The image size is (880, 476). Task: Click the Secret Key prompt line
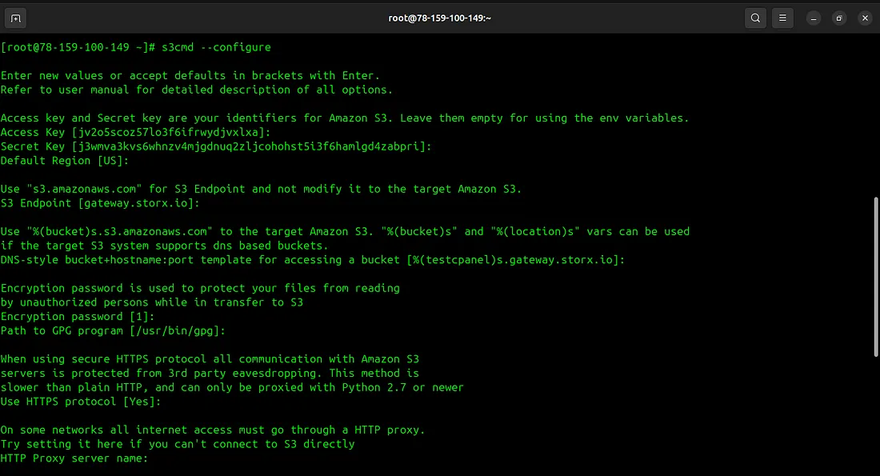216,146
